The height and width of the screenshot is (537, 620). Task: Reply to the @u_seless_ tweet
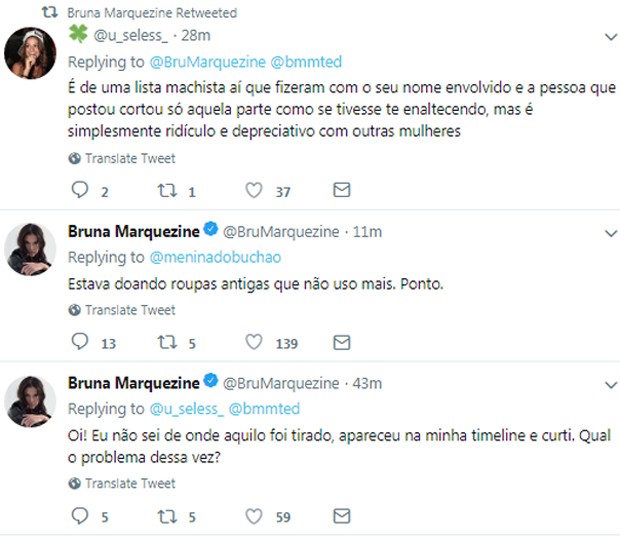click(82, 191)
